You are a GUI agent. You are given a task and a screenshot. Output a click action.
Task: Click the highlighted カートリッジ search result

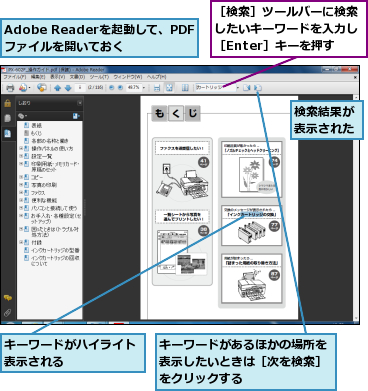pos(251,215)
